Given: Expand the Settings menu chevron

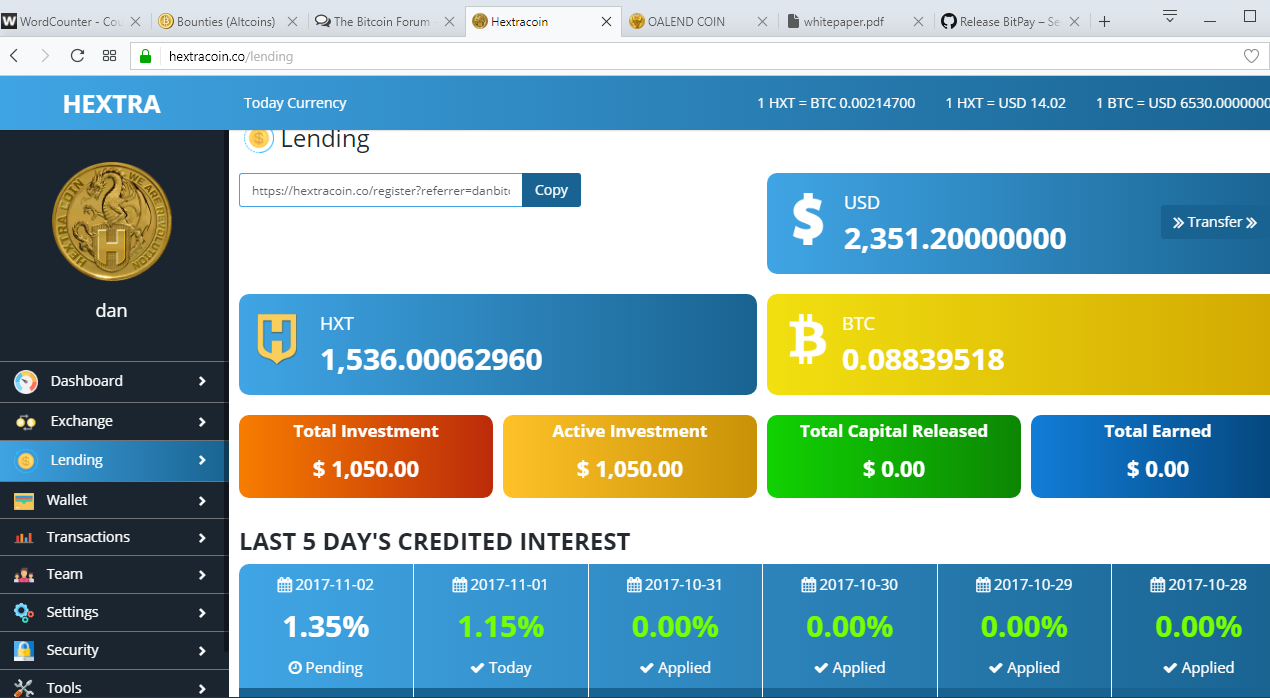Looking at the screenshot, I should (x=202, y=613).
